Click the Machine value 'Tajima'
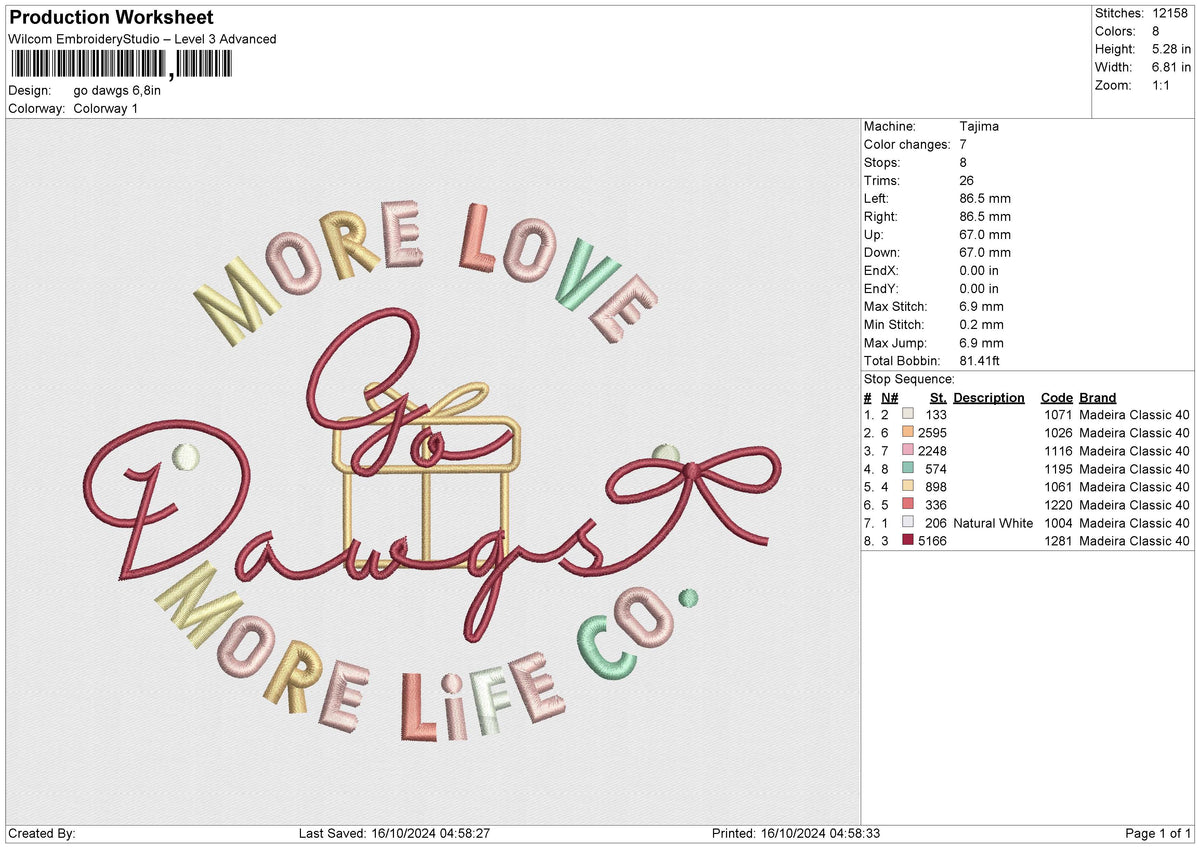 pos(979,126)
